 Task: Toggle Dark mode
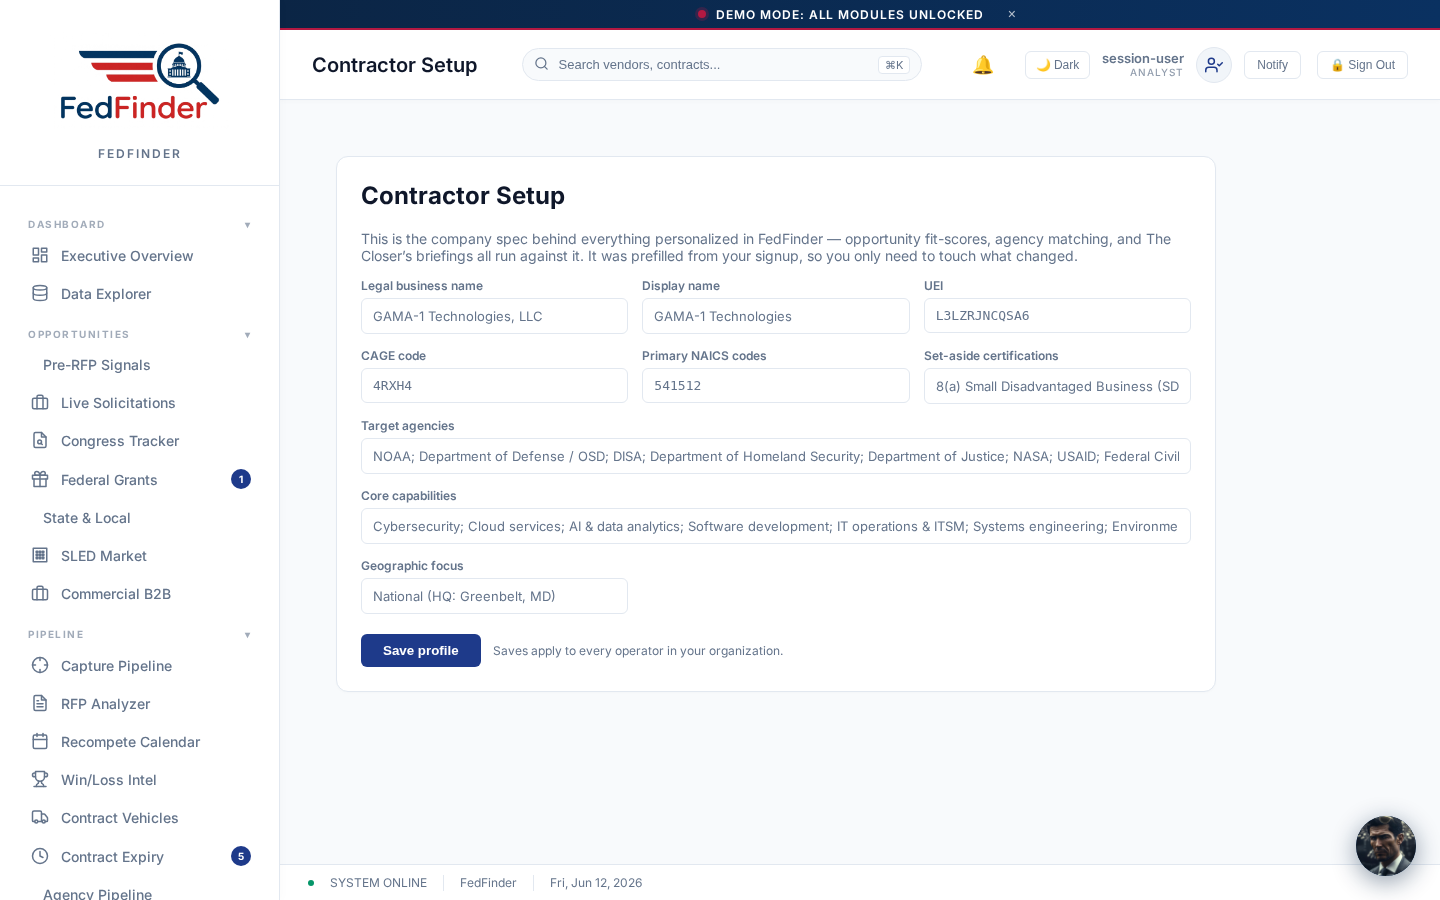(x=1057, y=65)
